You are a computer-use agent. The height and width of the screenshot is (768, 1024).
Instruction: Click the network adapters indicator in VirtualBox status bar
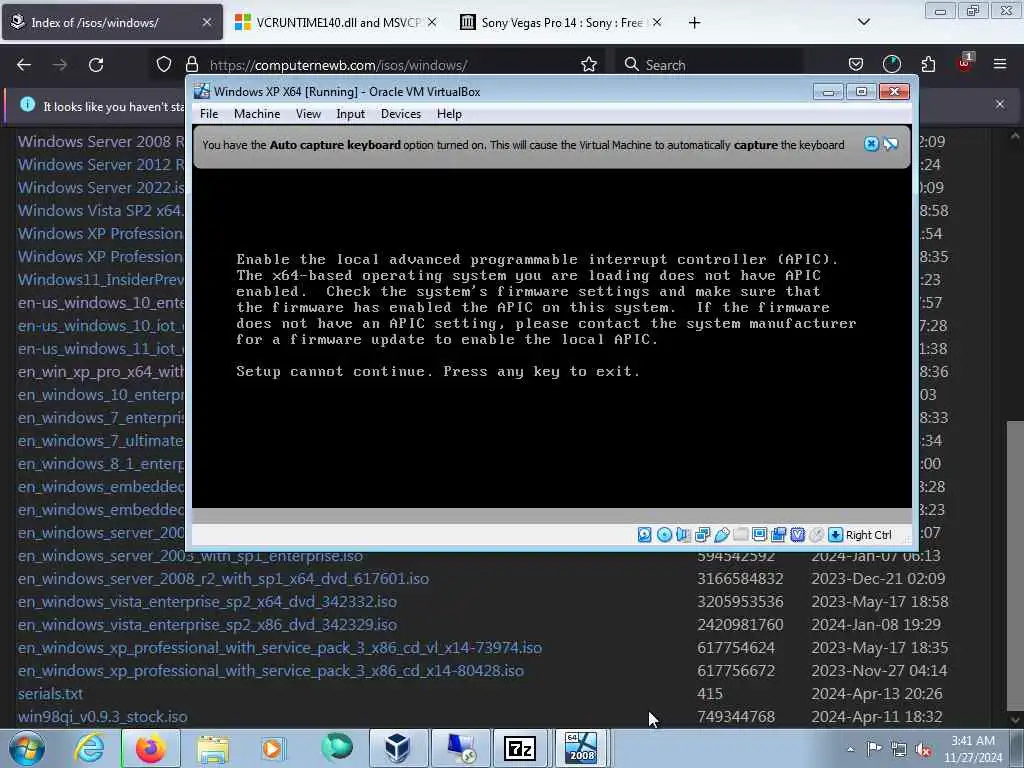(x=703, y=535)
